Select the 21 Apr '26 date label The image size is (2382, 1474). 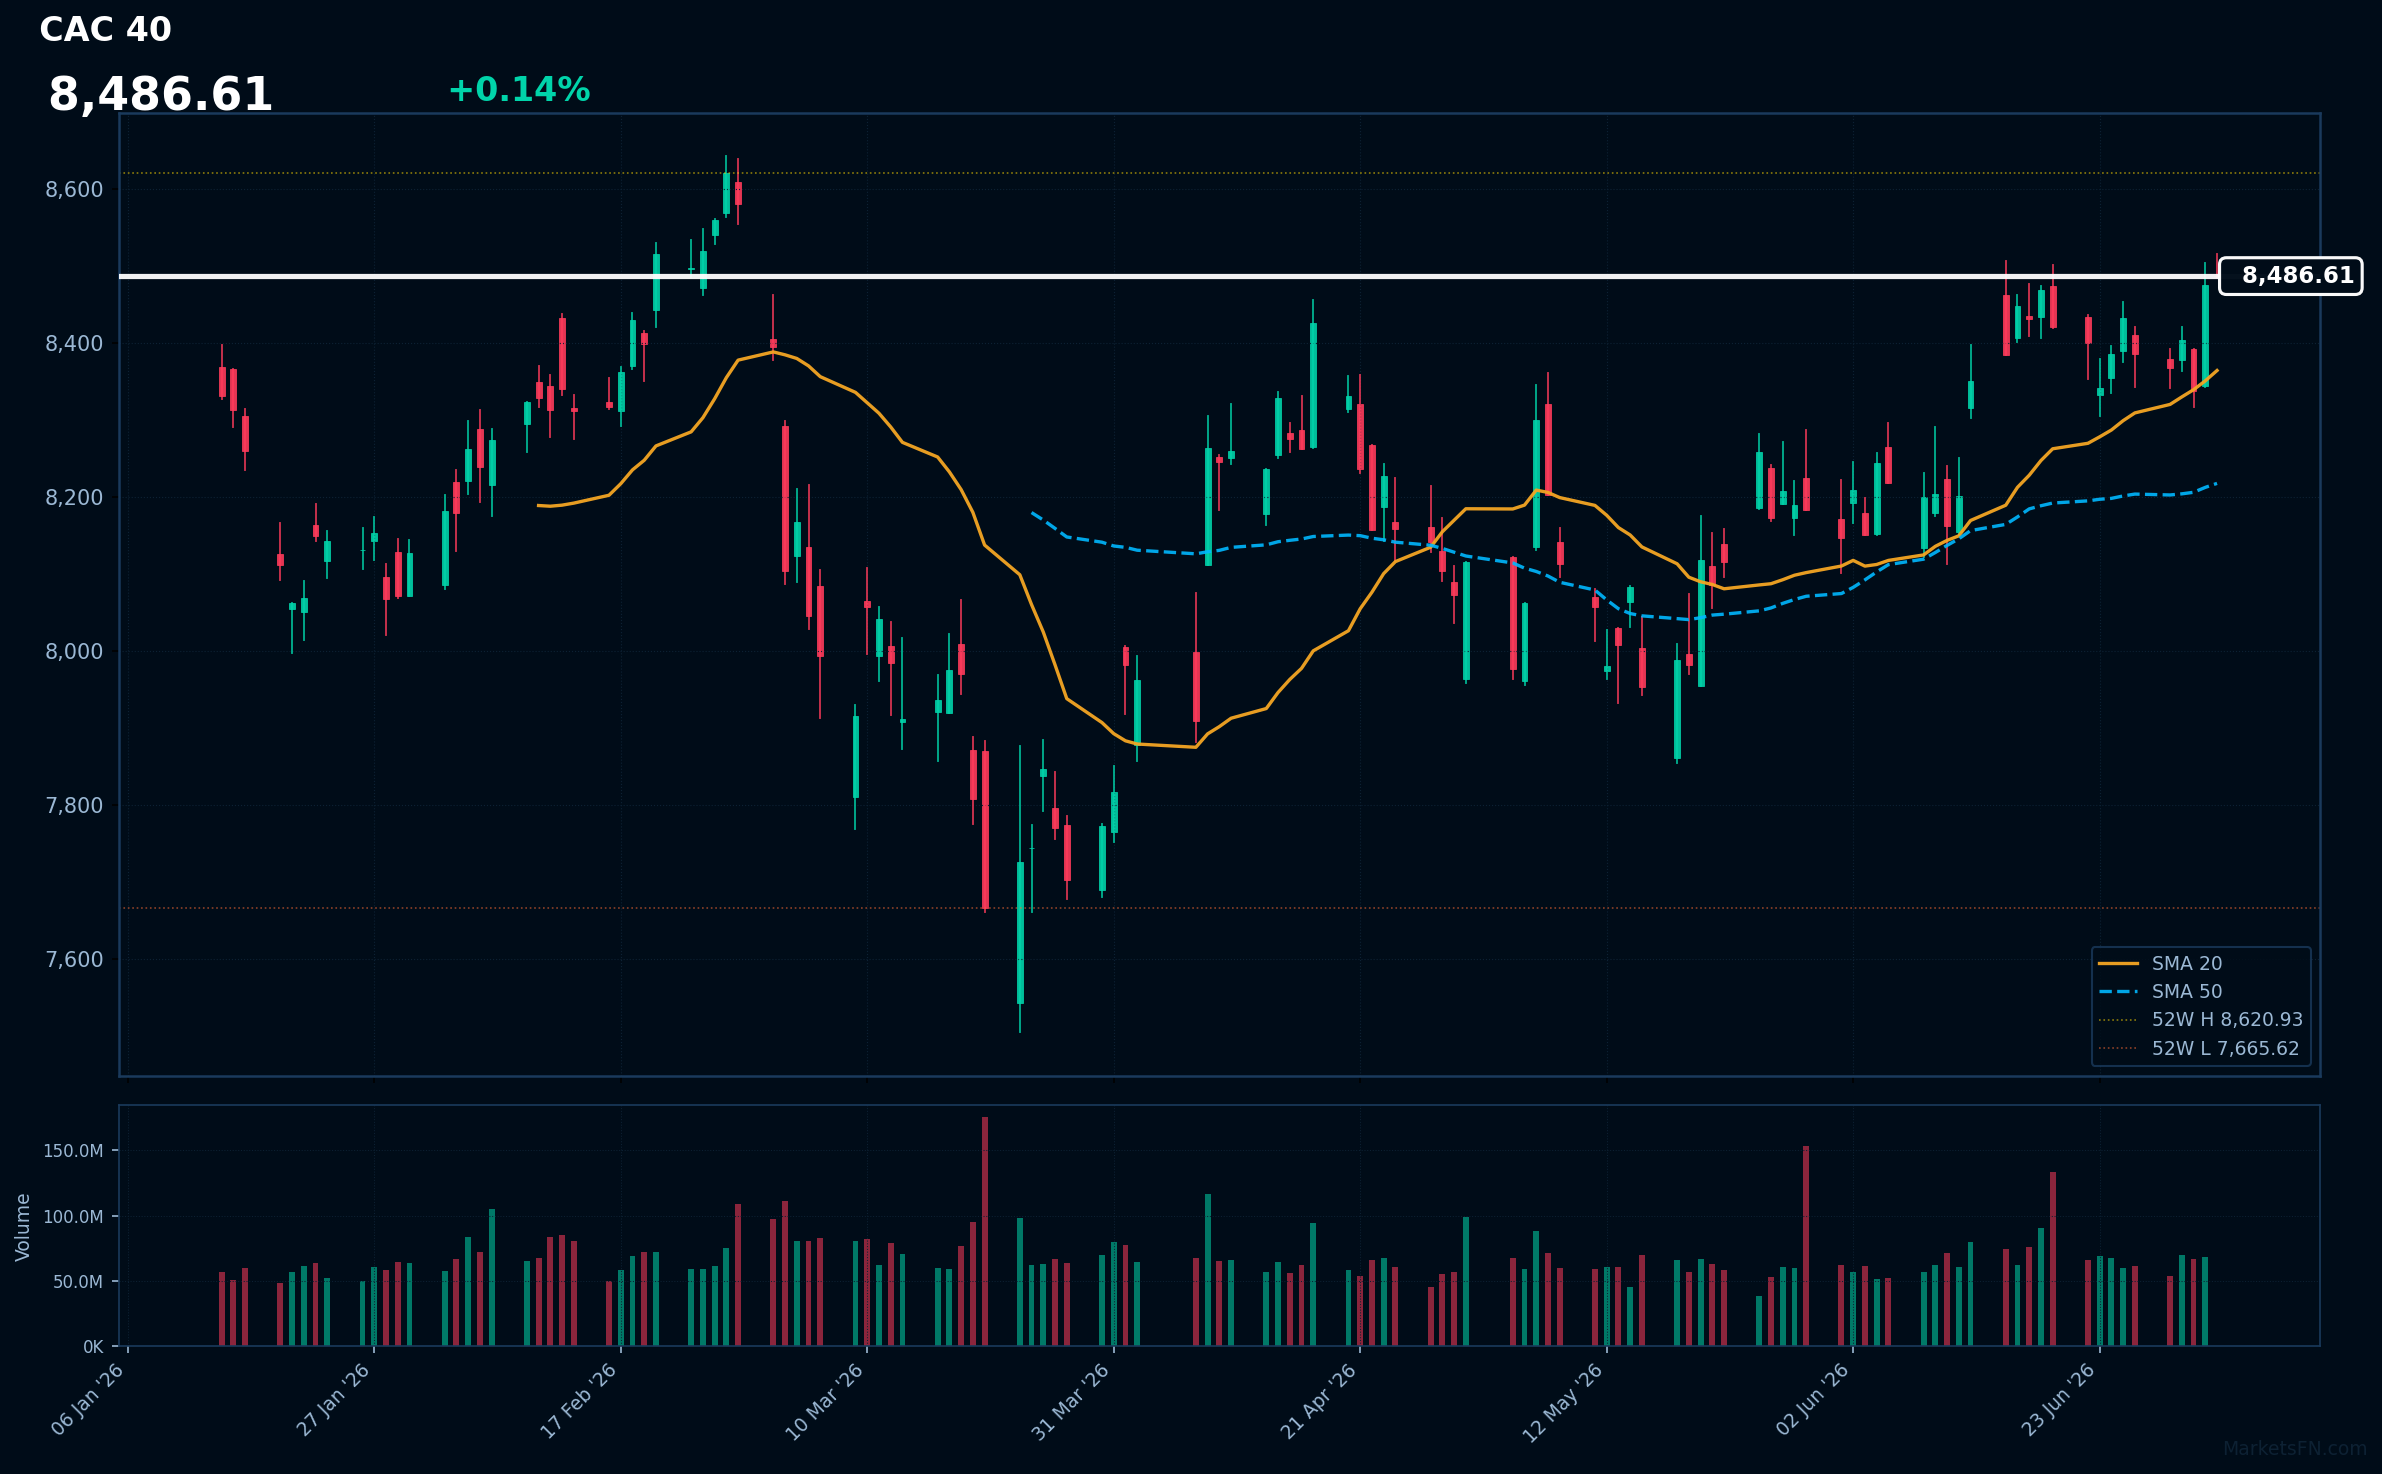tap(1318, 1400)
